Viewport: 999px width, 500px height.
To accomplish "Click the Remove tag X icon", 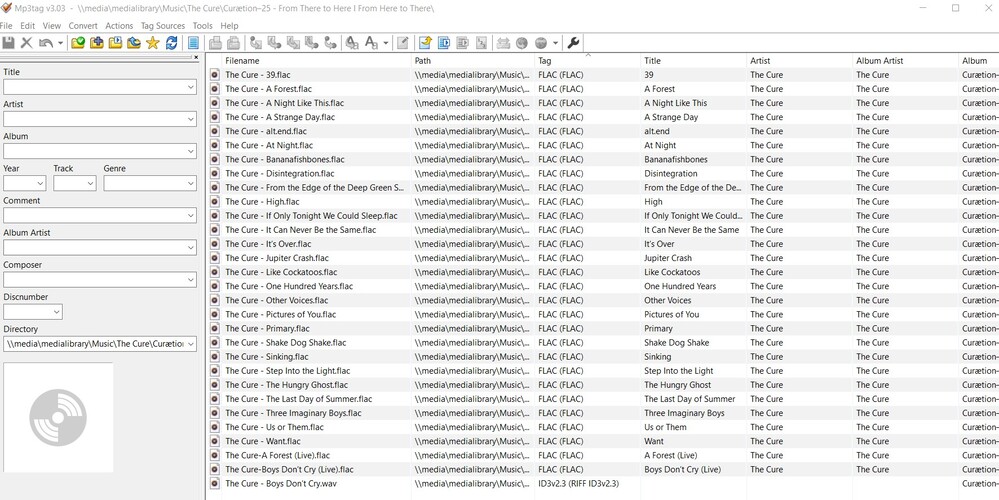I will [x=27, y=43].
